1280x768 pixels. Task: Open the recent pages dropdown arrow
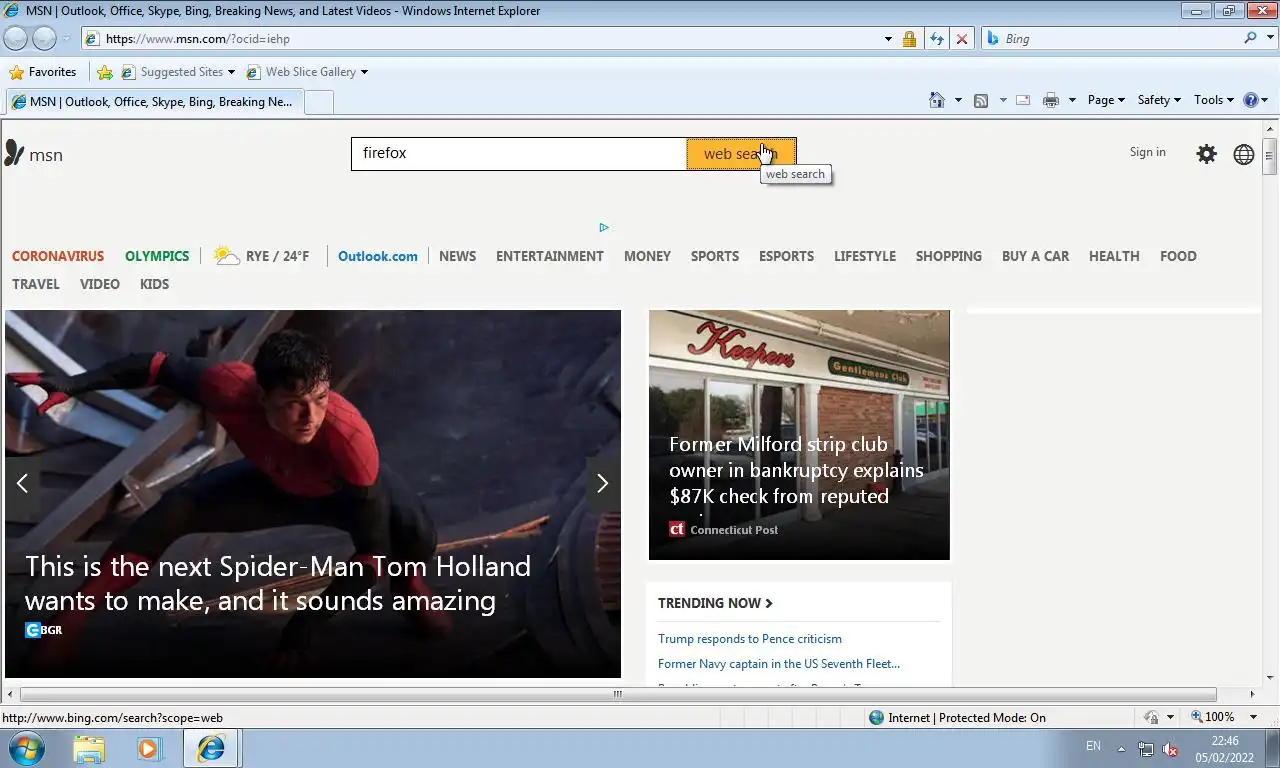[66, 39]
